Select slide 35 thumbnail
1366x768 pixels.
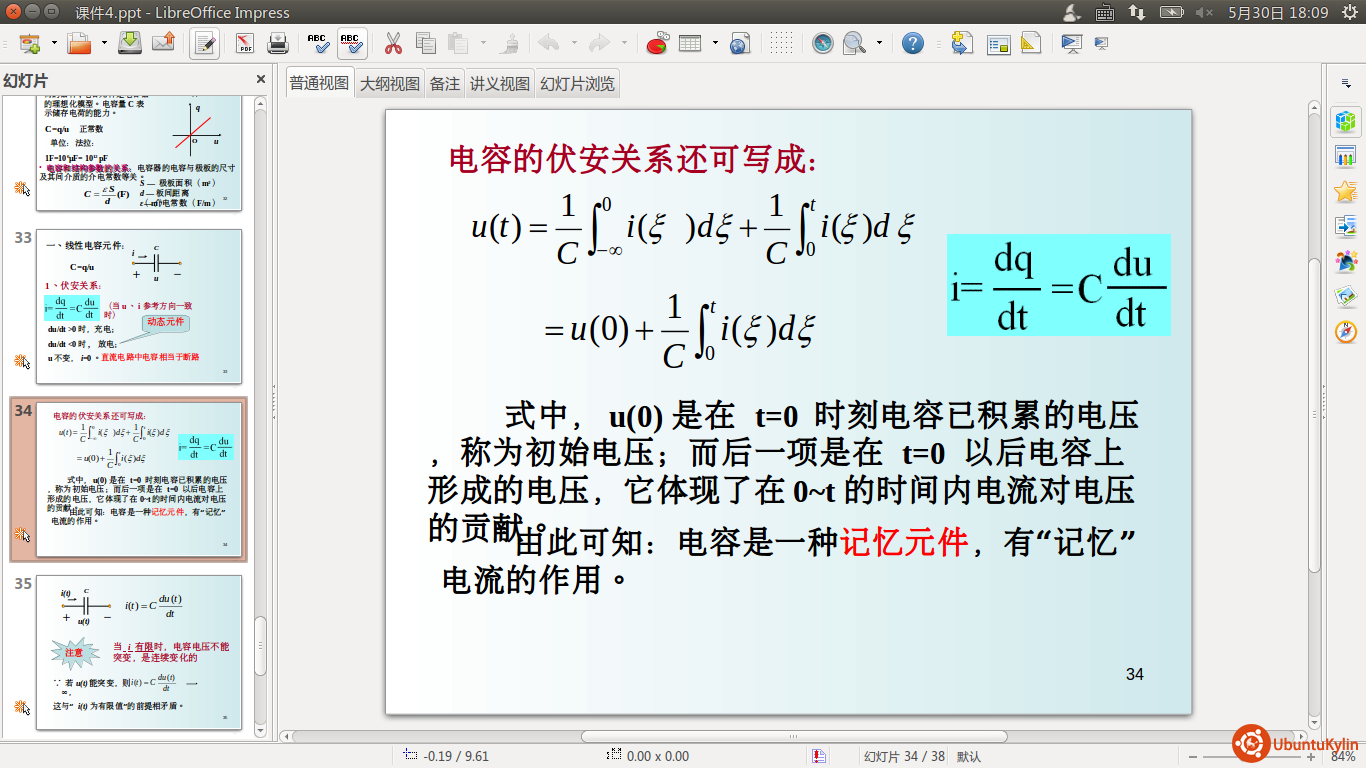click(139, 650)
